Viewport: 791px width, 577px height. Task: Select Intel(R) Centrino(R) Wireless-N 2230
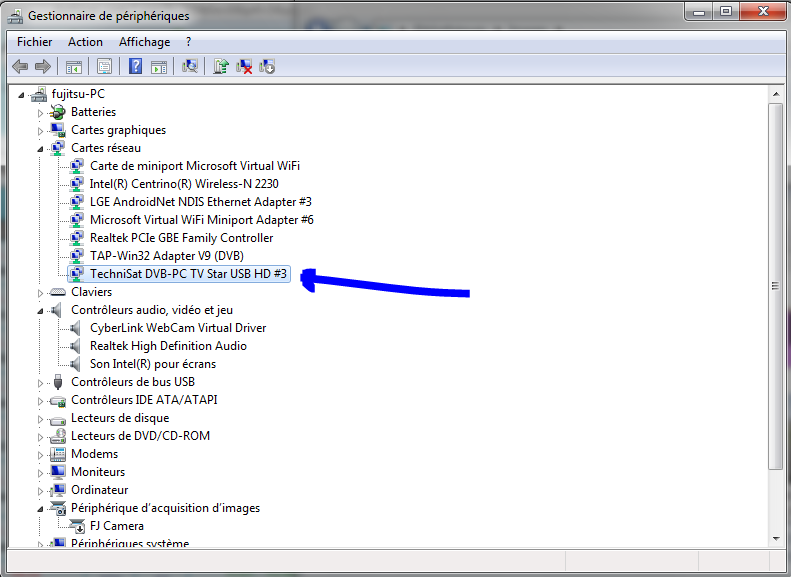[184, 184]
